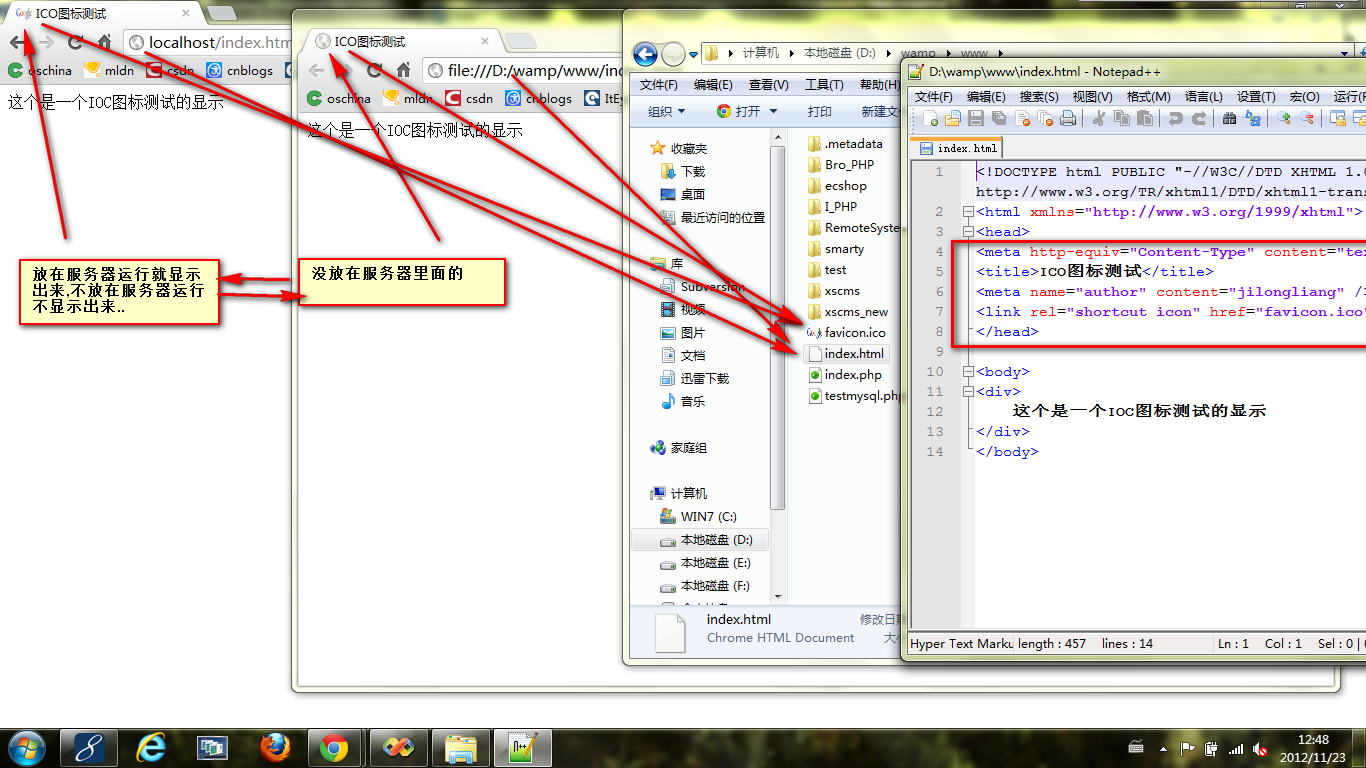Click file:///D:/wamp address bar in Chrome

522,70
